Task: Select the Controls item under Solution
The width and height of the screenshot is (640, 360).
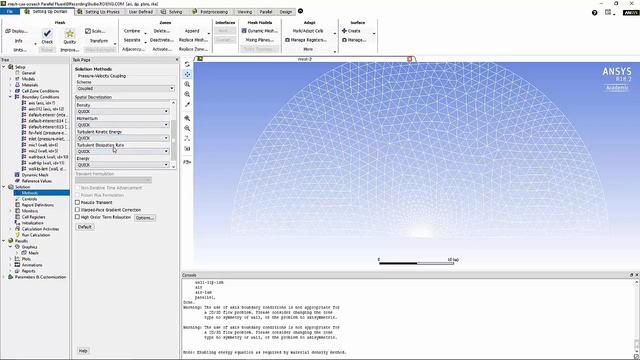Action: 29,199
